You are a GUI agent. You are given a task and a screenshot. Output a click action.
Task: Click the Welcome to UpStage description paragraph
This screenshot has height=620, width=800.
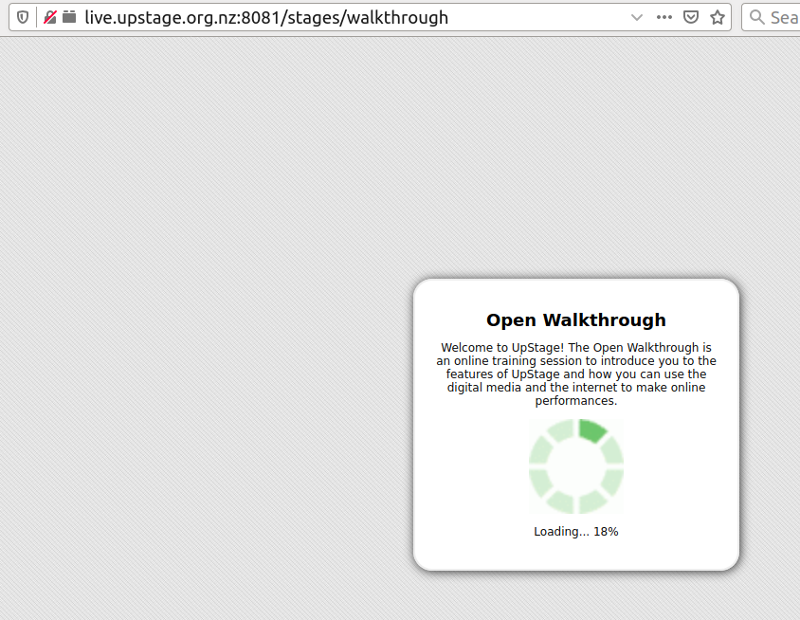576,374
